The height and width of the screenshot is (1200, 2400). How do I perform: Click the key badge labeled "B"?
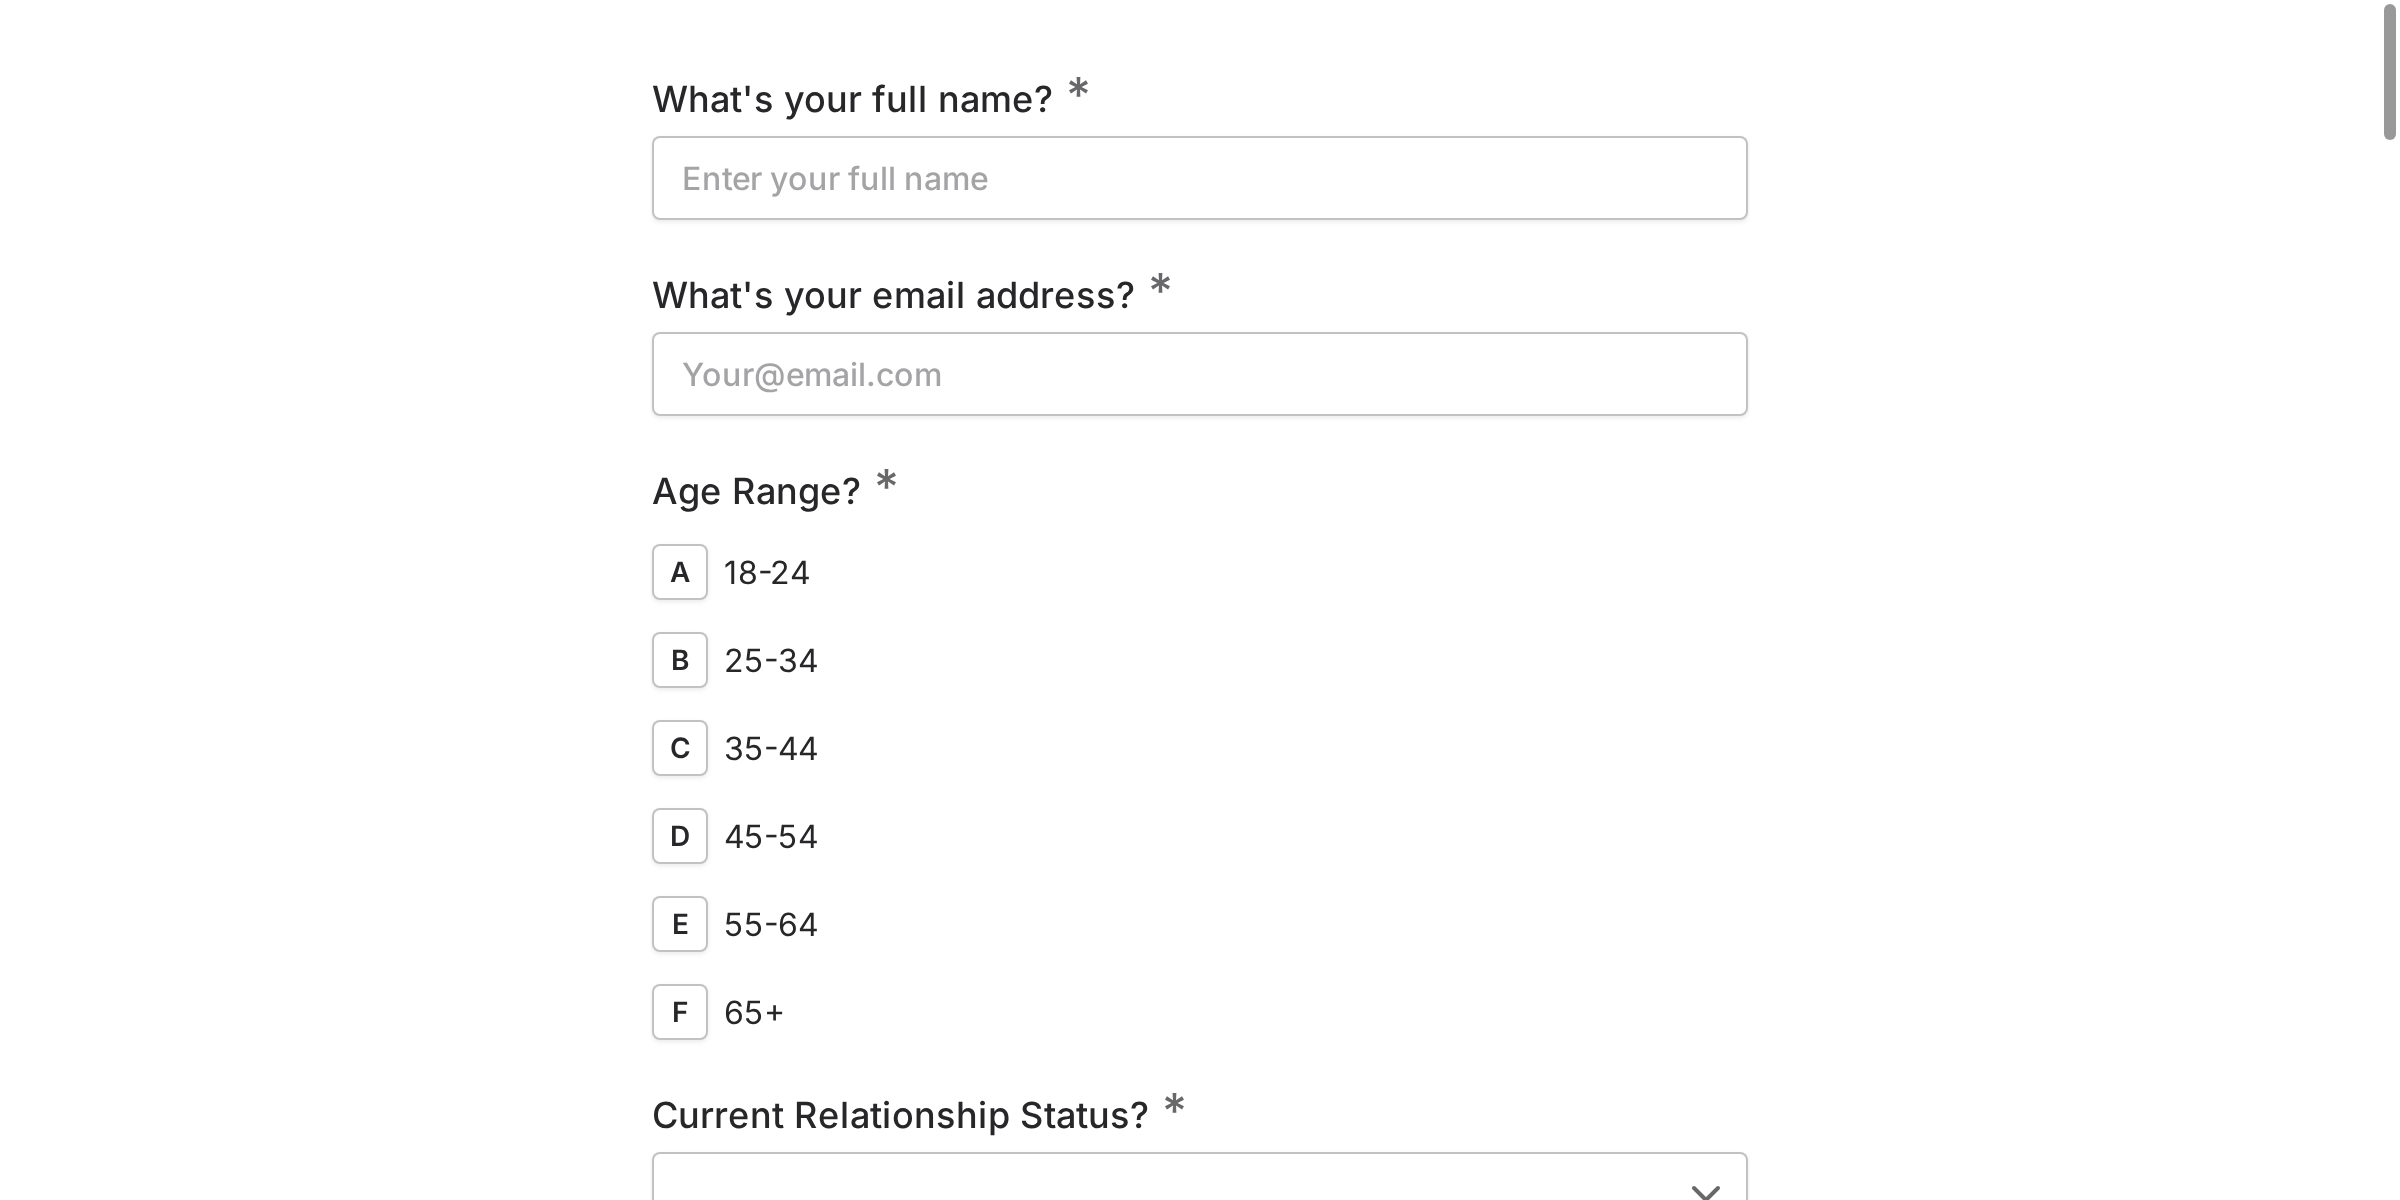679,660
